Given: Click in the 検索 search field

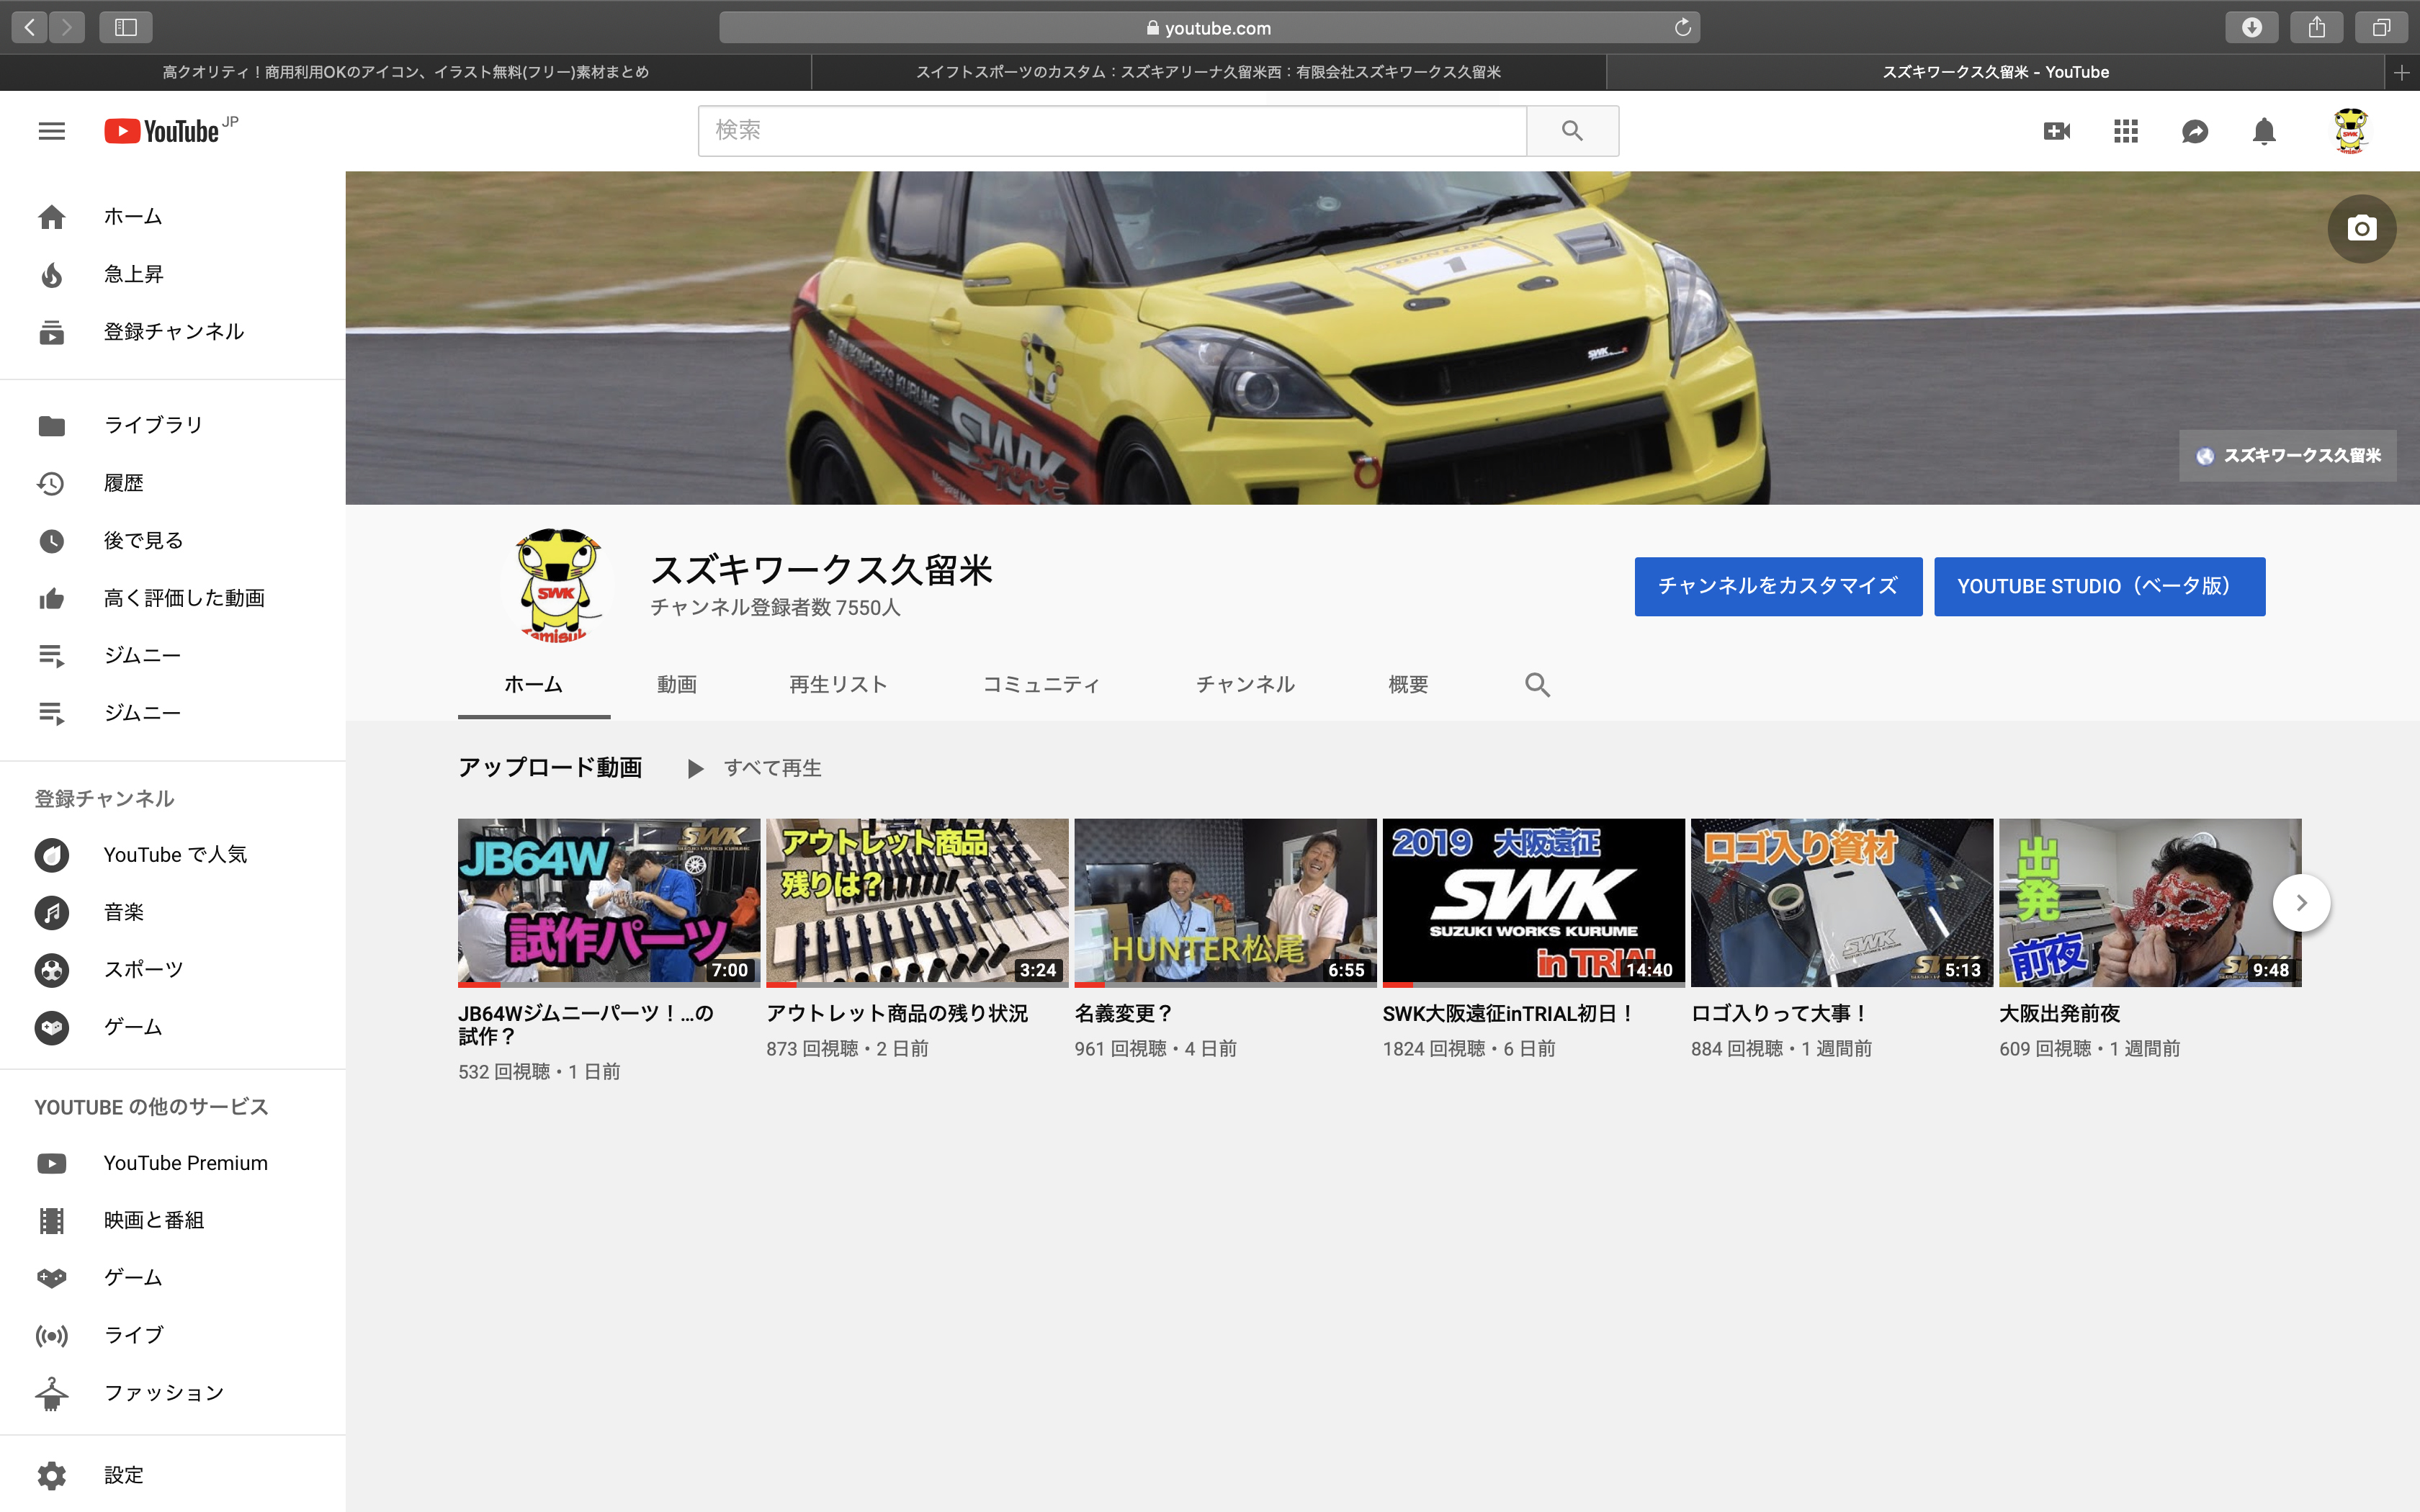Looking at the screenshot, I should 1112,131.
